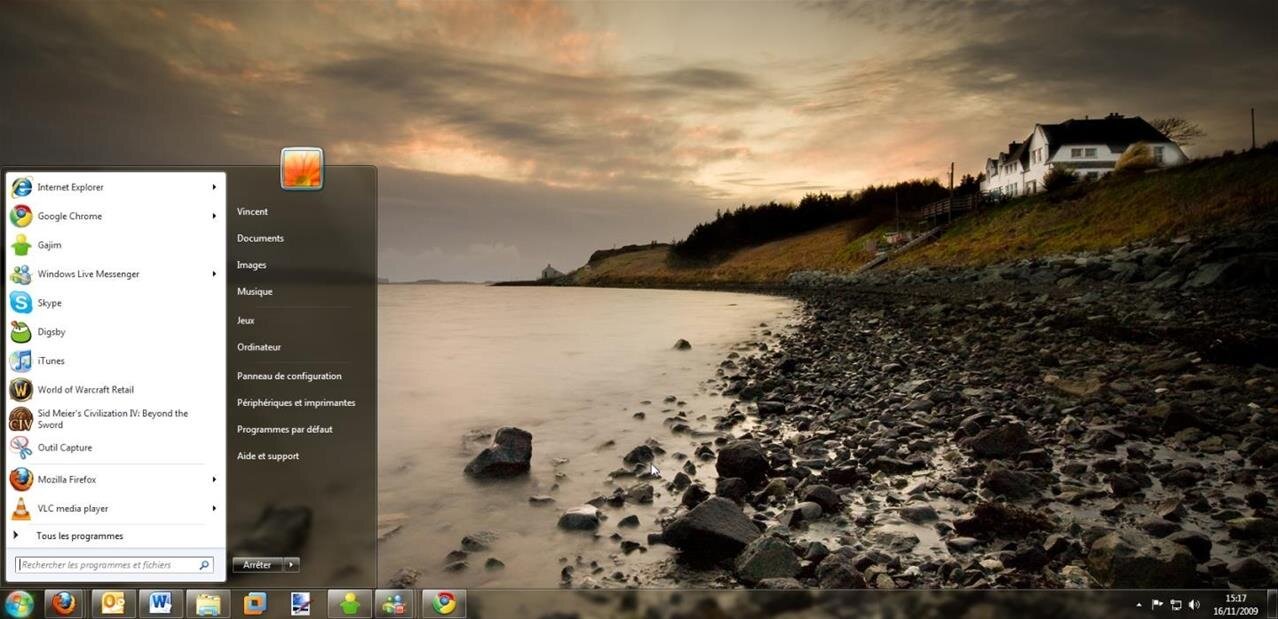Open Microsoft Word from the taskbar
The height and width of the screenshot is (619, 1278).
[x=160, y=603]
